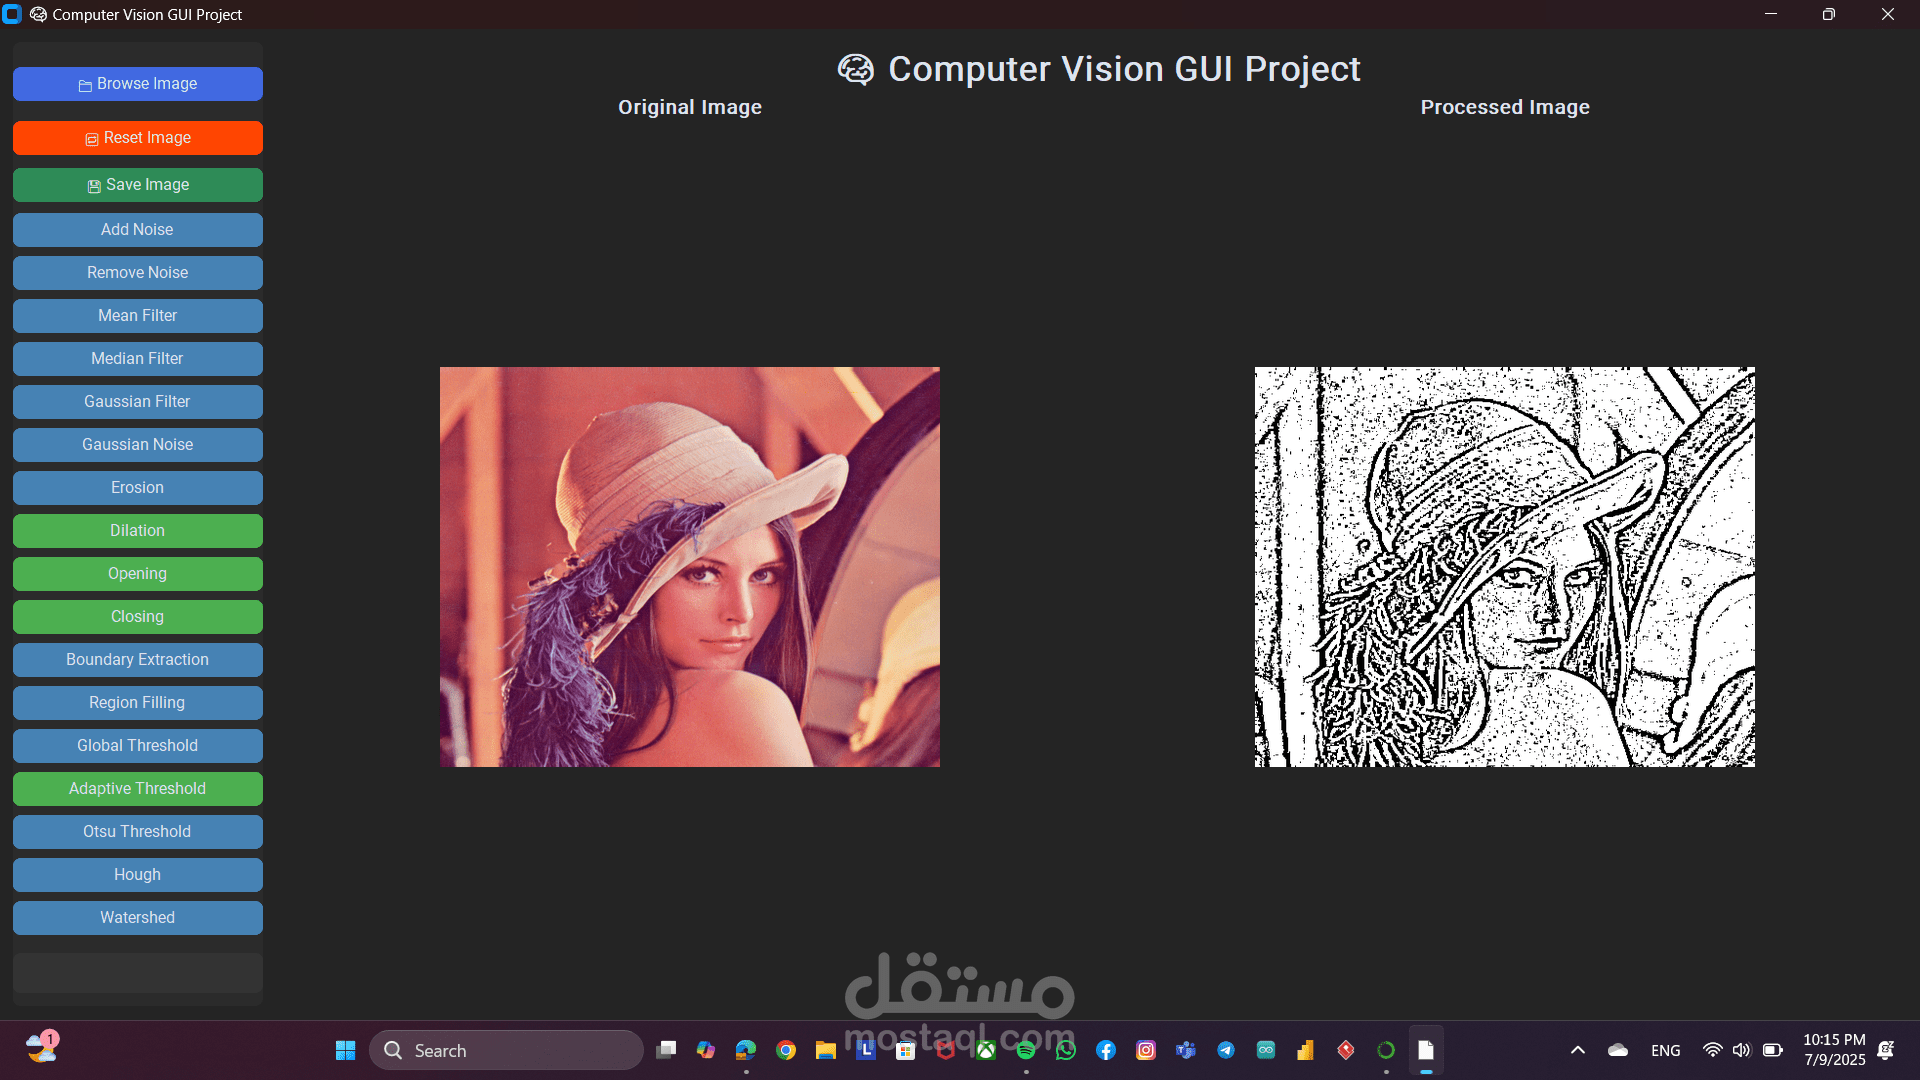Run the Dilation operation
This screenshot has width=1920, height=1080.
click(x=138, y=531)
